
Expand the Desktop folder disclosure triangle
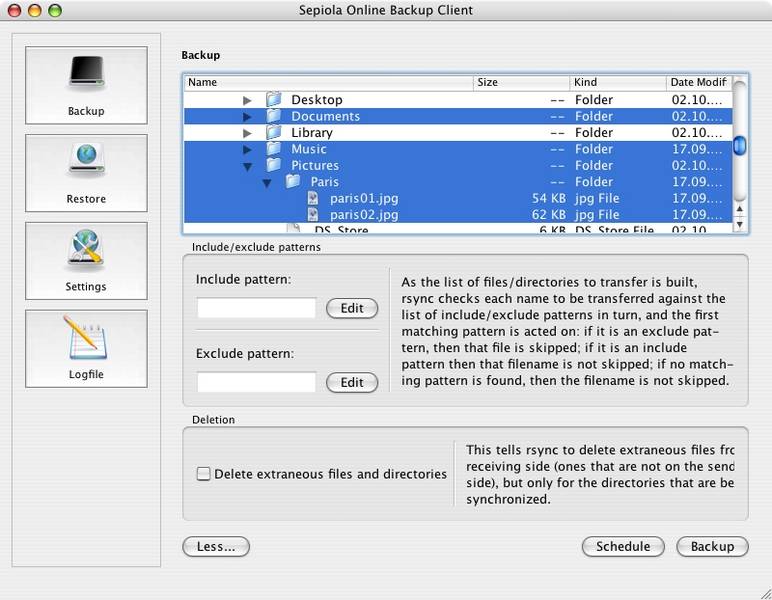247,100
